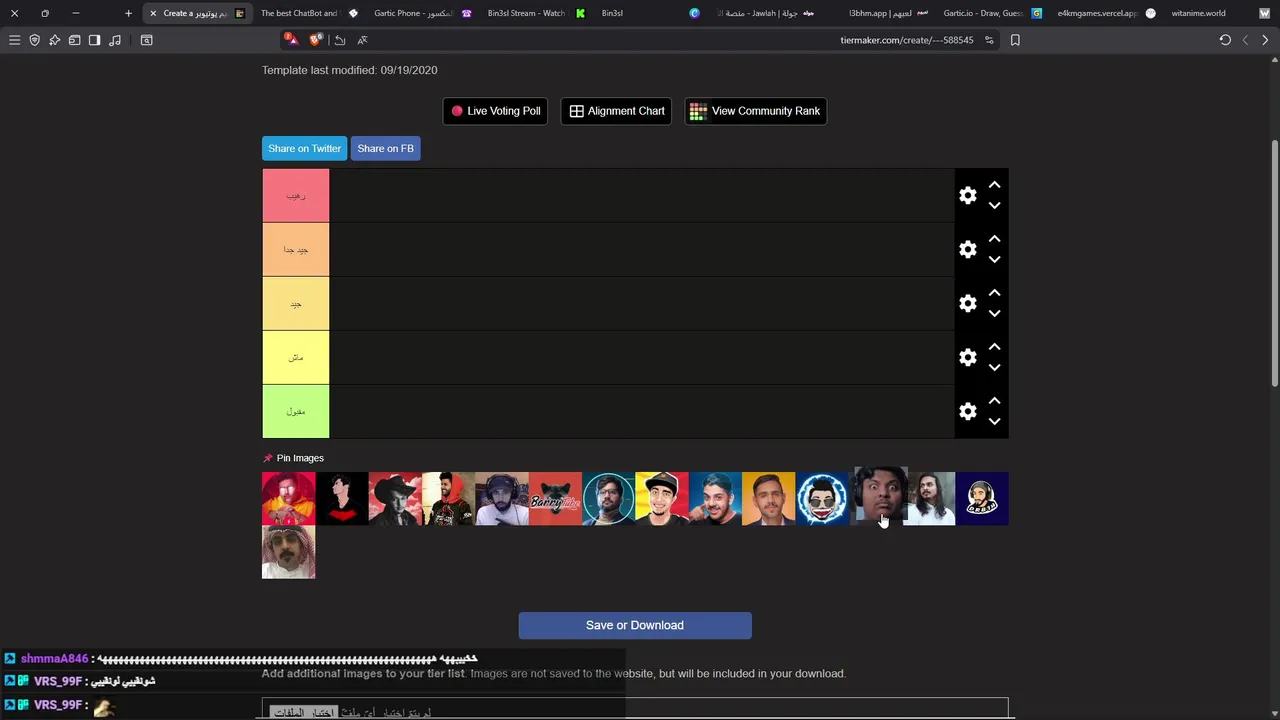Select the bearded mascot logo on navy background
Image resolution: width=1280 pixels, height=720 pixels.
(982, 498)
